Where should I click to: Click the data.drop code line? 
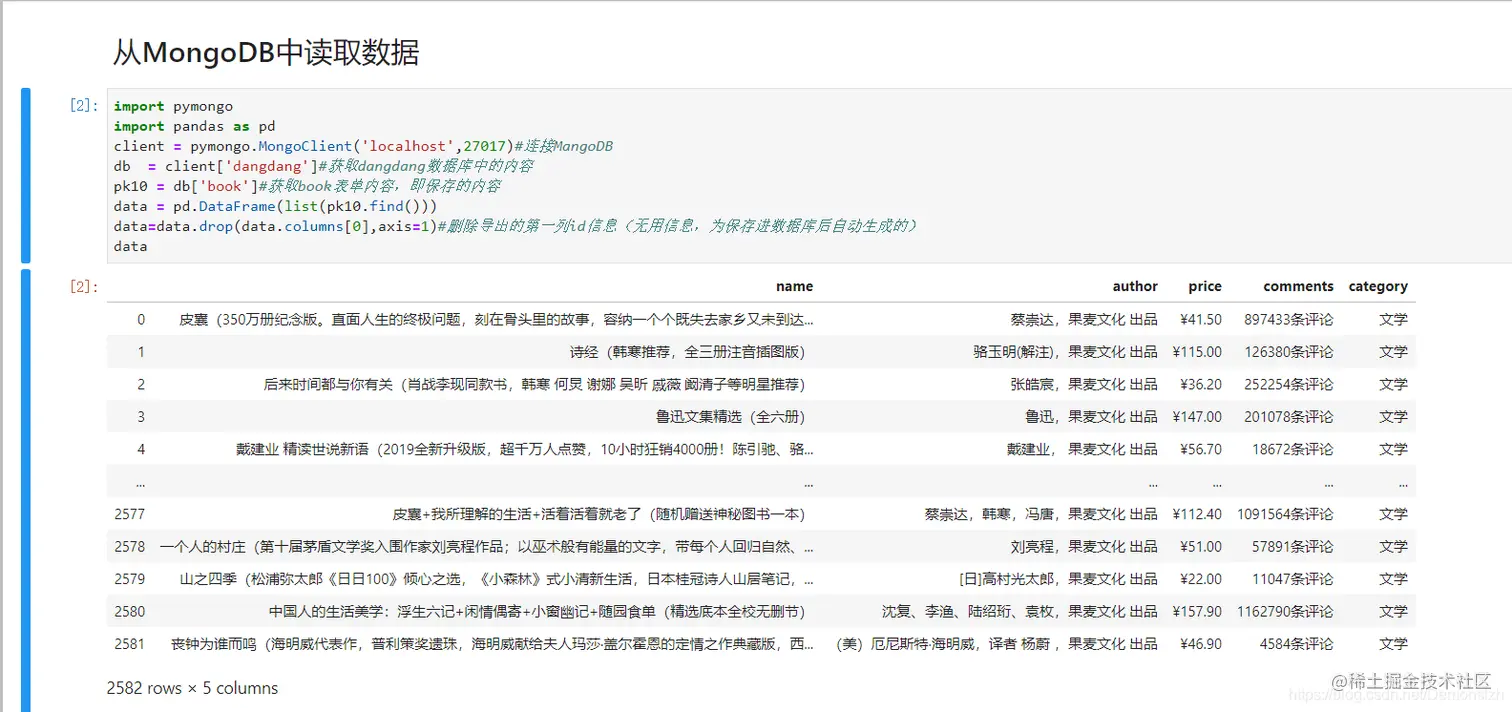pyautogui.click(x=516, y=226)
